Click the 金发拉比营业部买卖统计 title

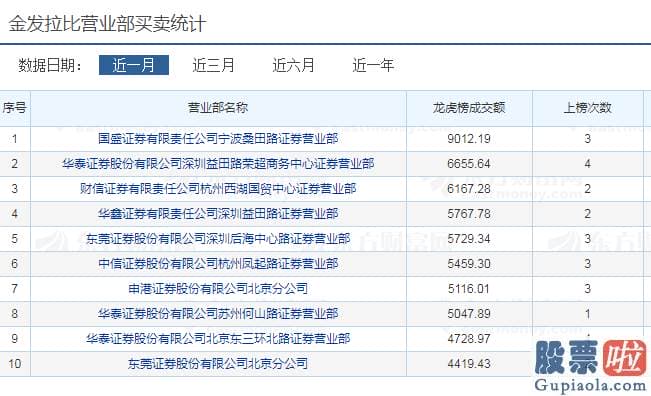pos(107,23)
